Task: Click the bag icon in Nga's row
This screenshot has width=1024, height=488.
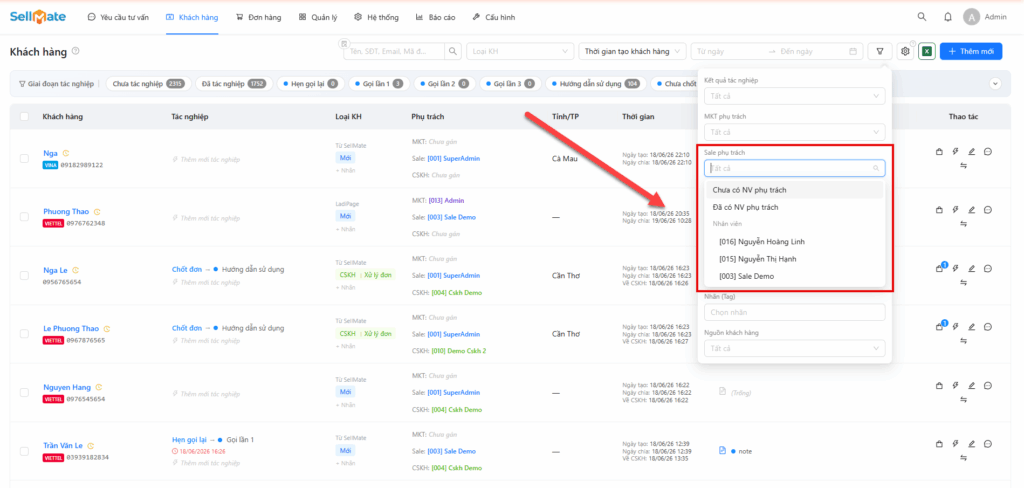Action: (x=939, y=152)
